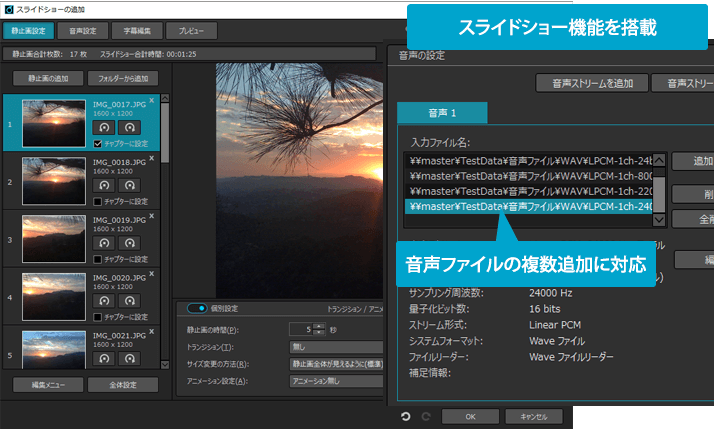The width and height of the screenshot is (714, 429).
Task: Rotate IMG_0018.JPG counterclockwise
Action: click(x=104, y=185)
